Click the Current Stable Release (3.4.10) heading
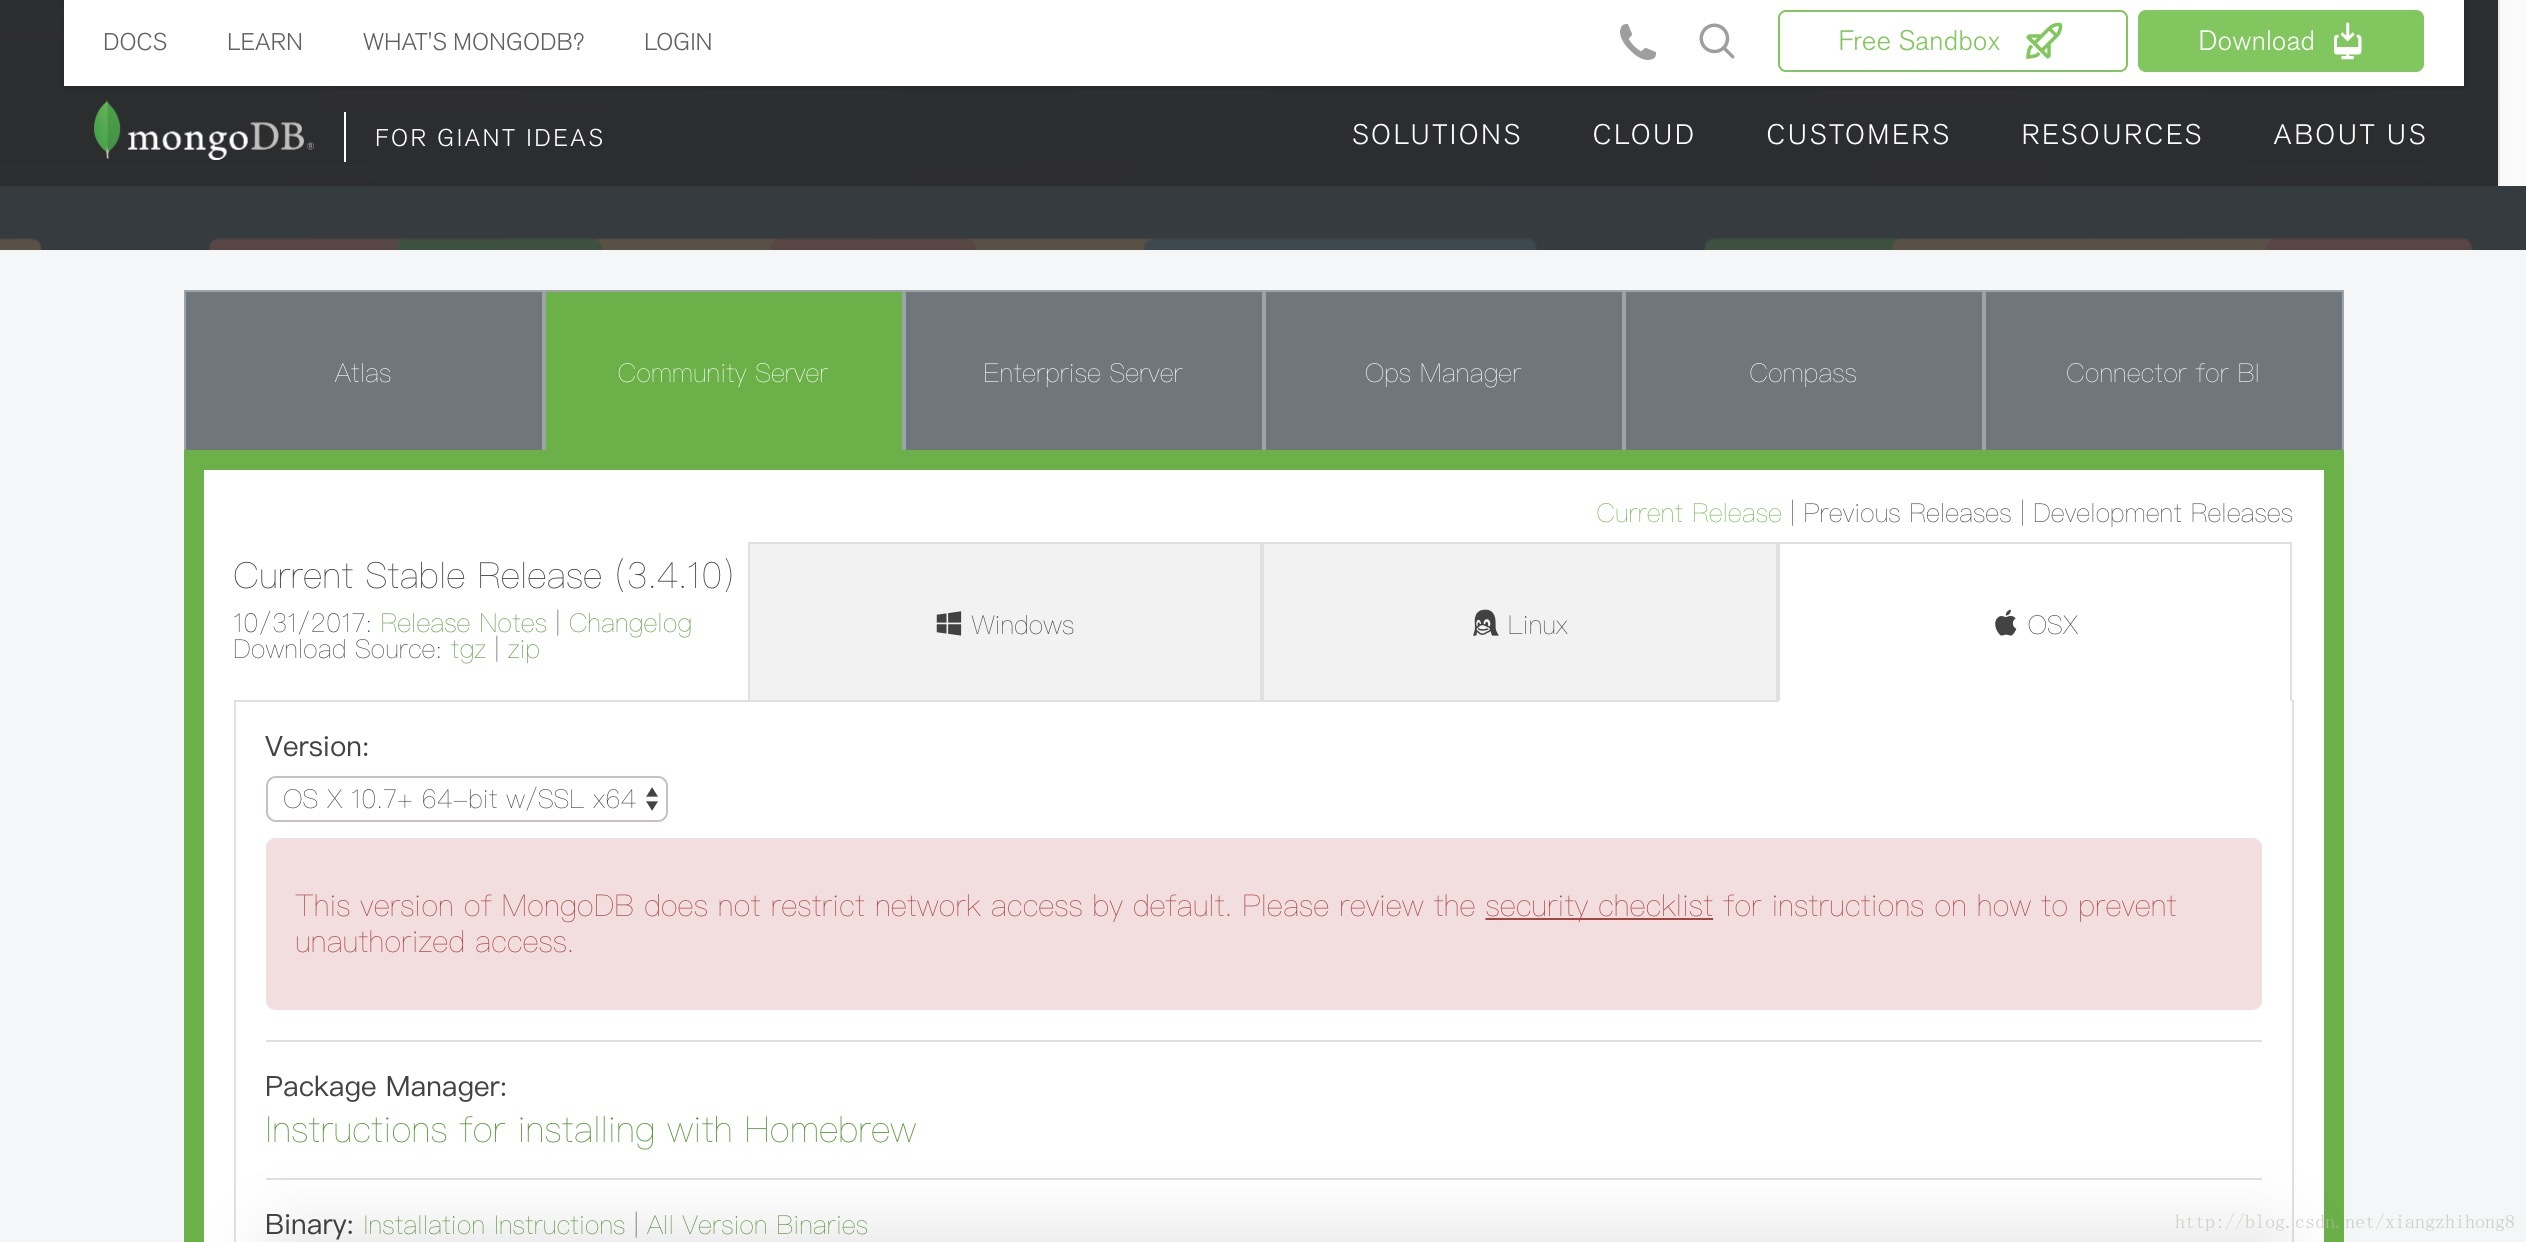The height and width of the screenshot is (1242, 2526). [x=483, y=576]
